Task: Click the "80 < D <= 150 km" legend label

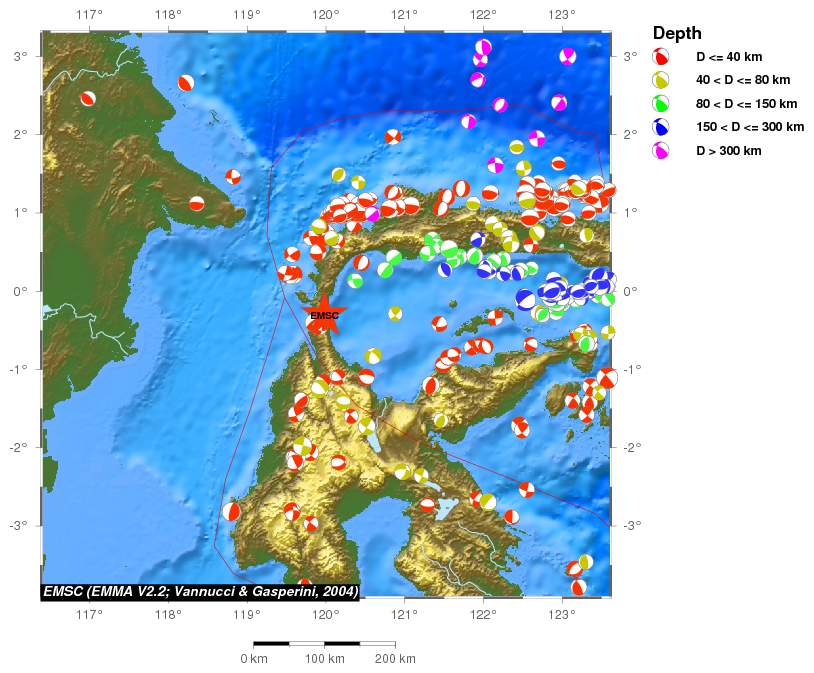Action: (749, 103)
